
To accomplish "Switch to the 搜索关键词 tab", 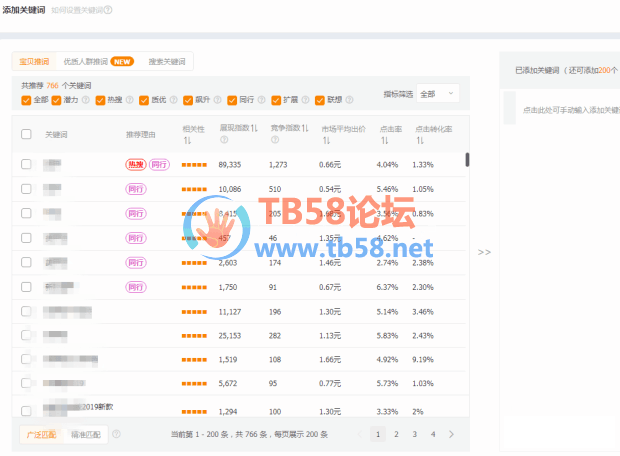I will 167,61.
